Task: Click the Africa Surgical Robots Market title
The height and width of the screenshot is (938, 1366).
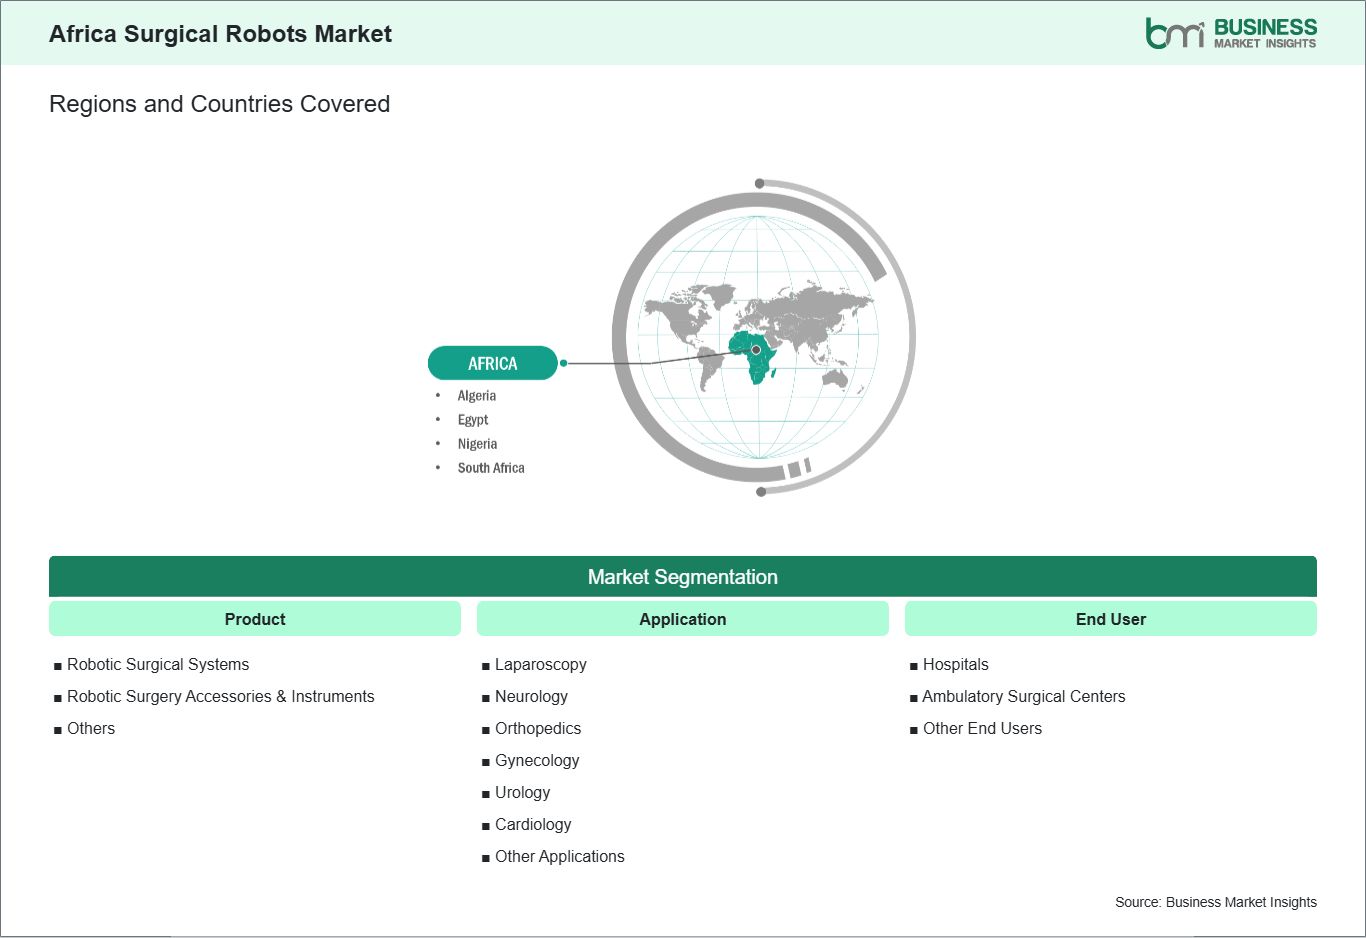Action: [x=220, y=34]
